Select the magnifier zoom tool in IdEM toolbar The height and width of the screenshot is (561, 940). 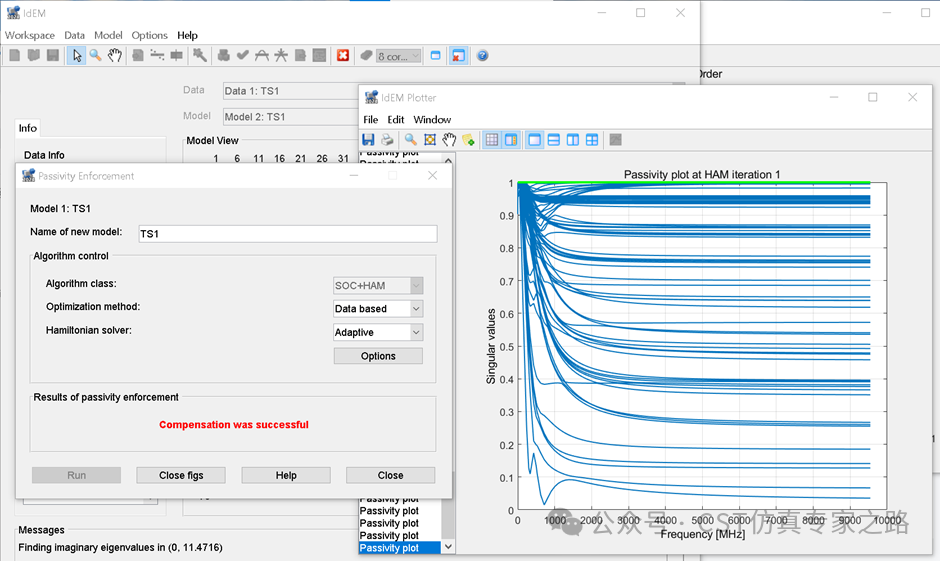(95, 56)
